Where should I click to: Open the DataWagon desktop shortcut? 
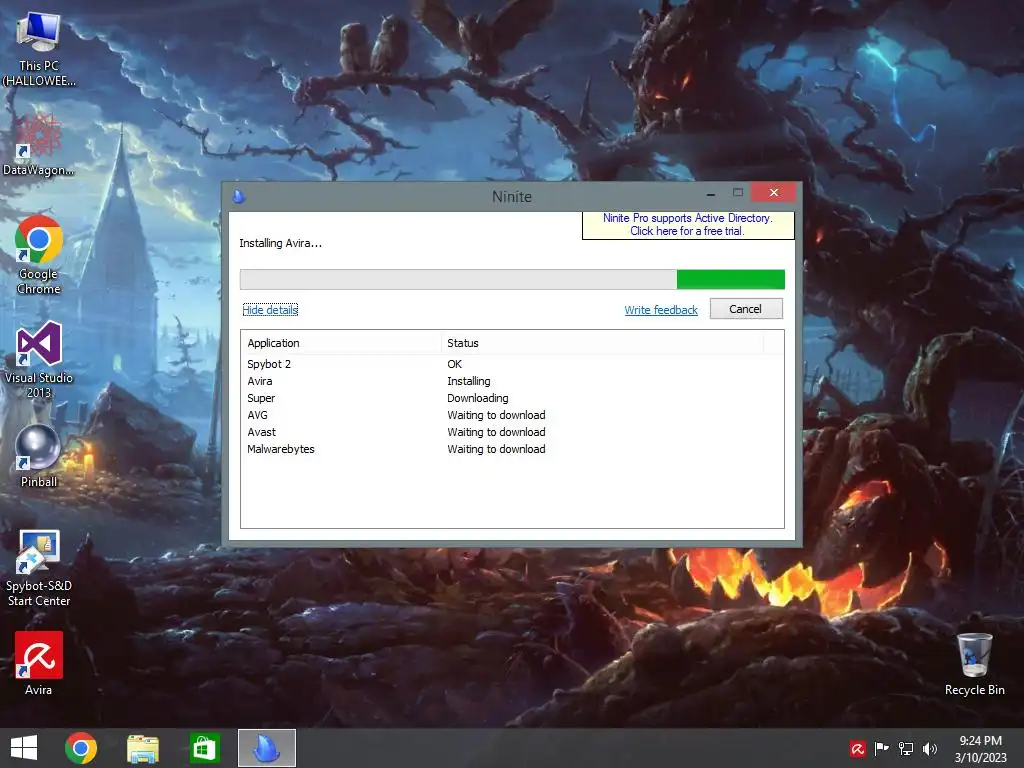pos(39,144)
